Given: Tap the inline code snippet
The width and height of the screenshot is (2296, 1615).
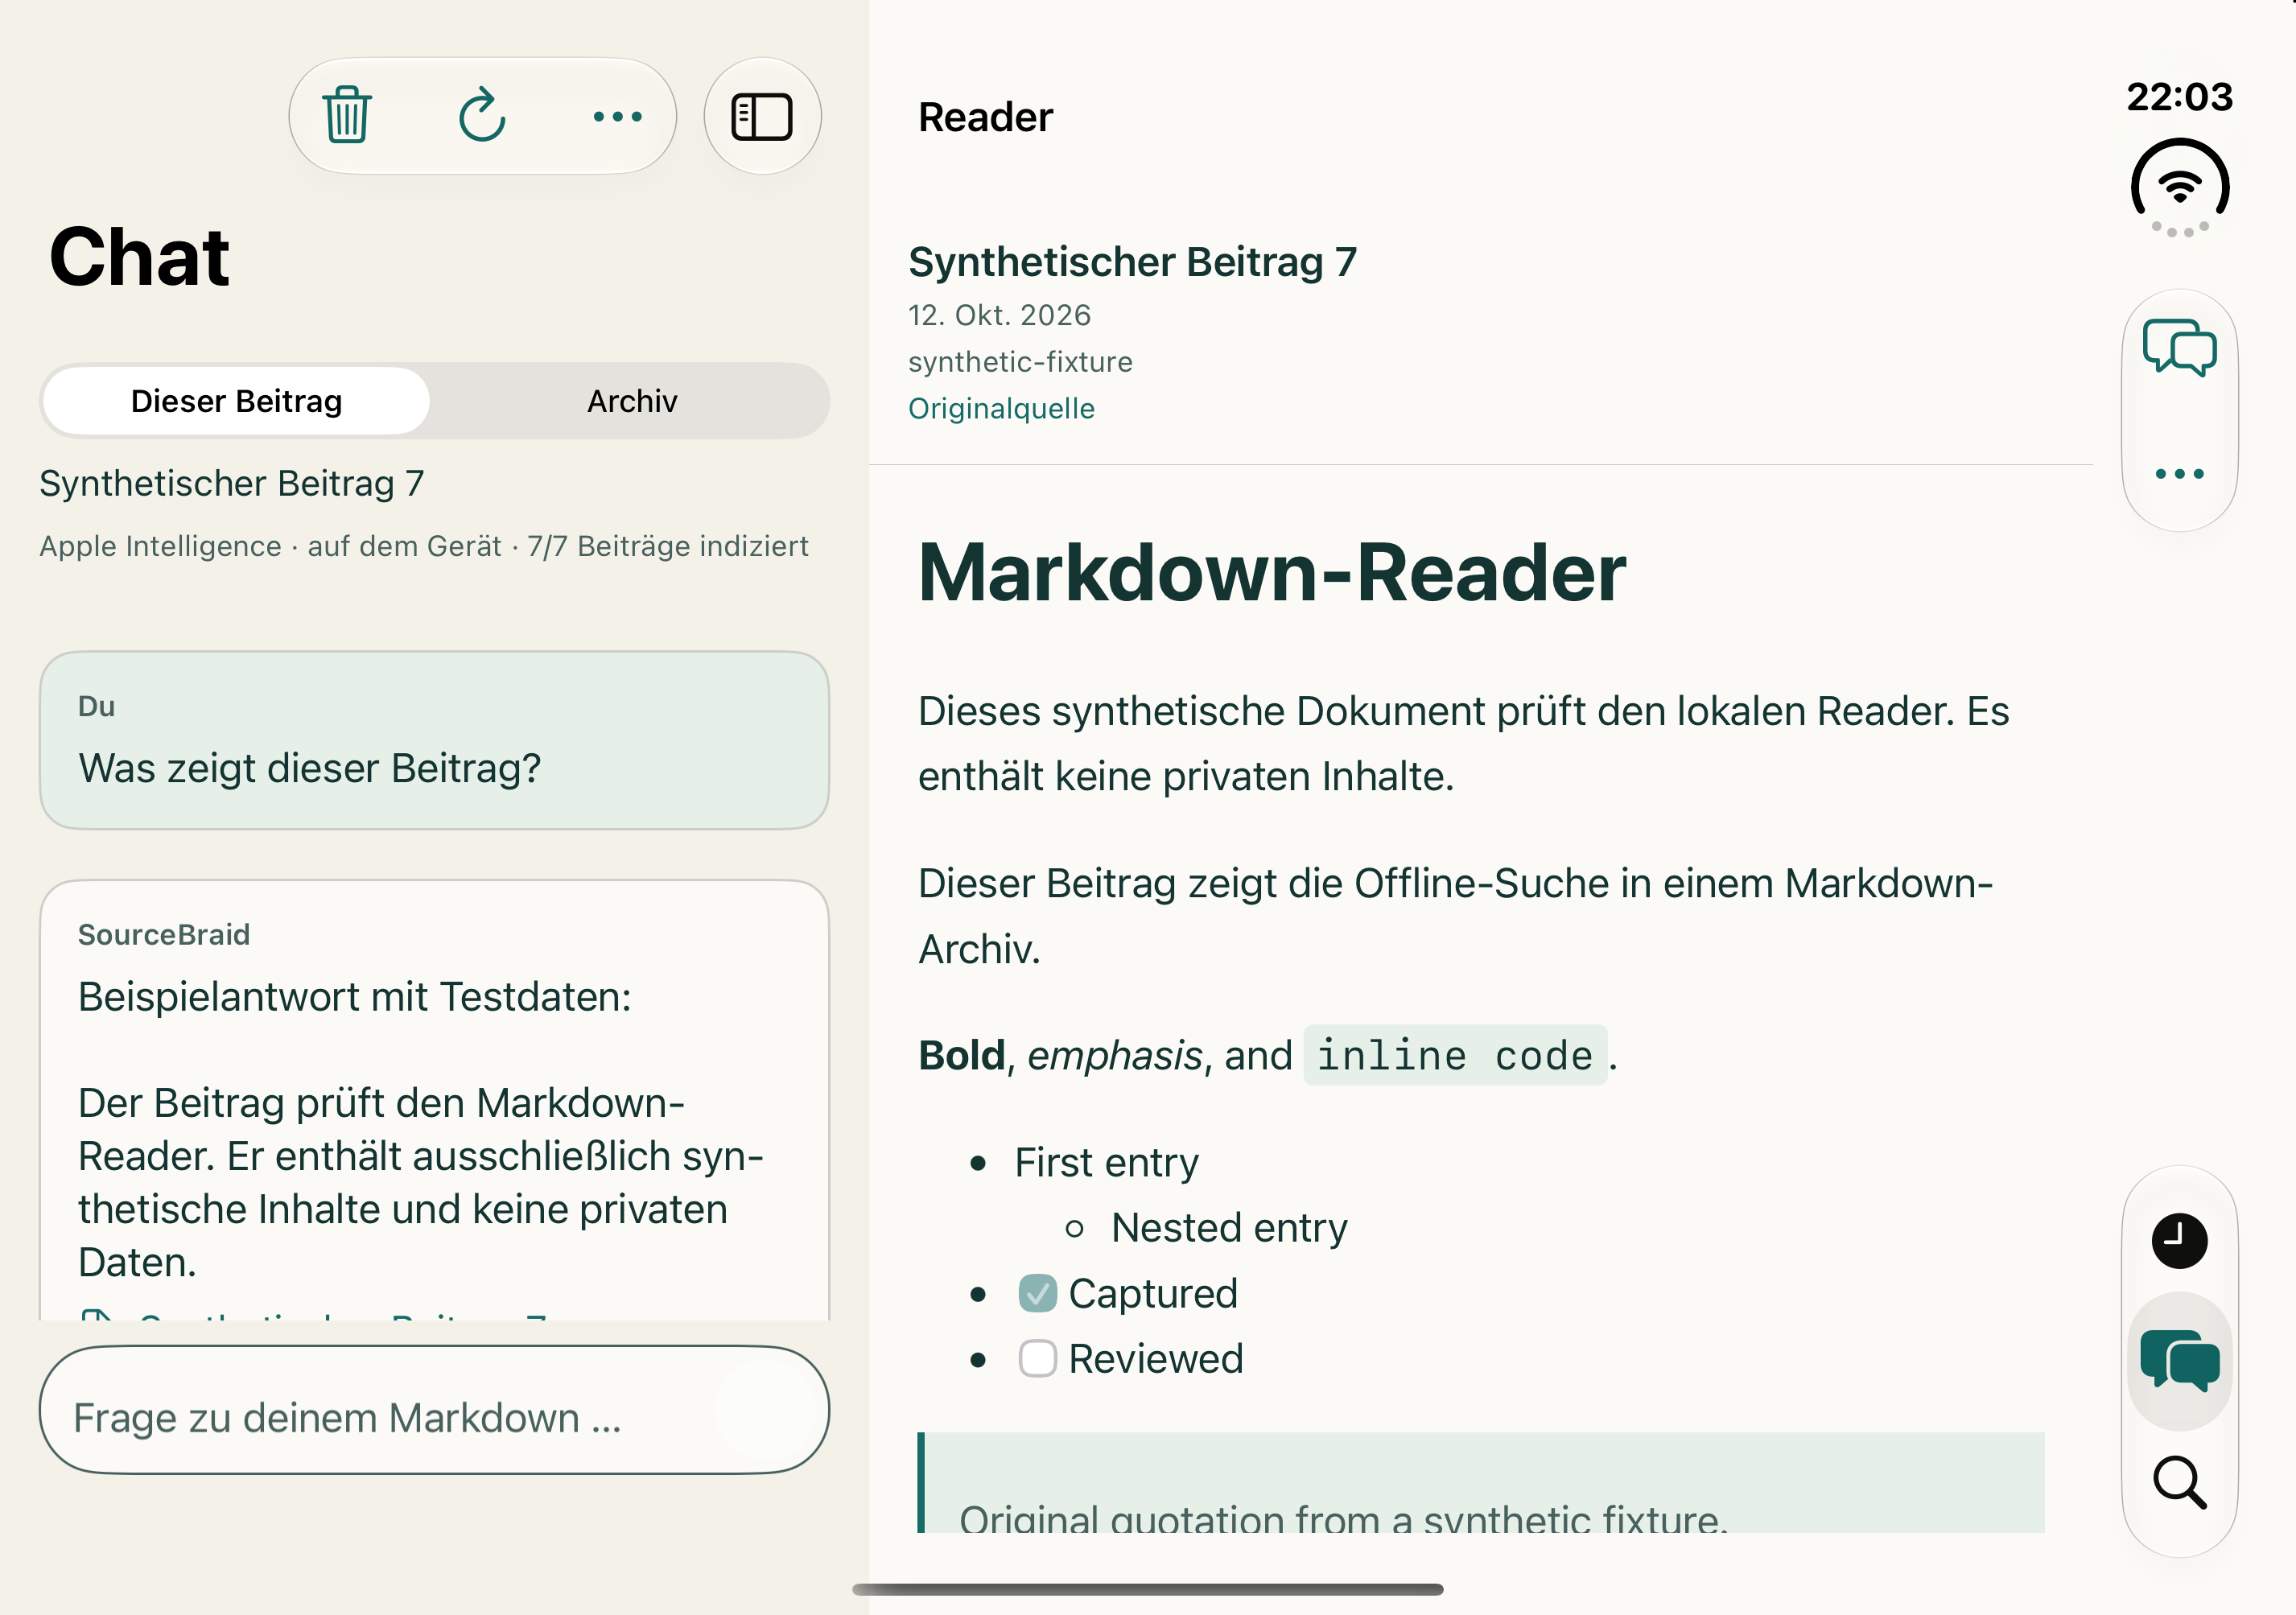Looking at the screenshot, I should pos(1455,1055).
